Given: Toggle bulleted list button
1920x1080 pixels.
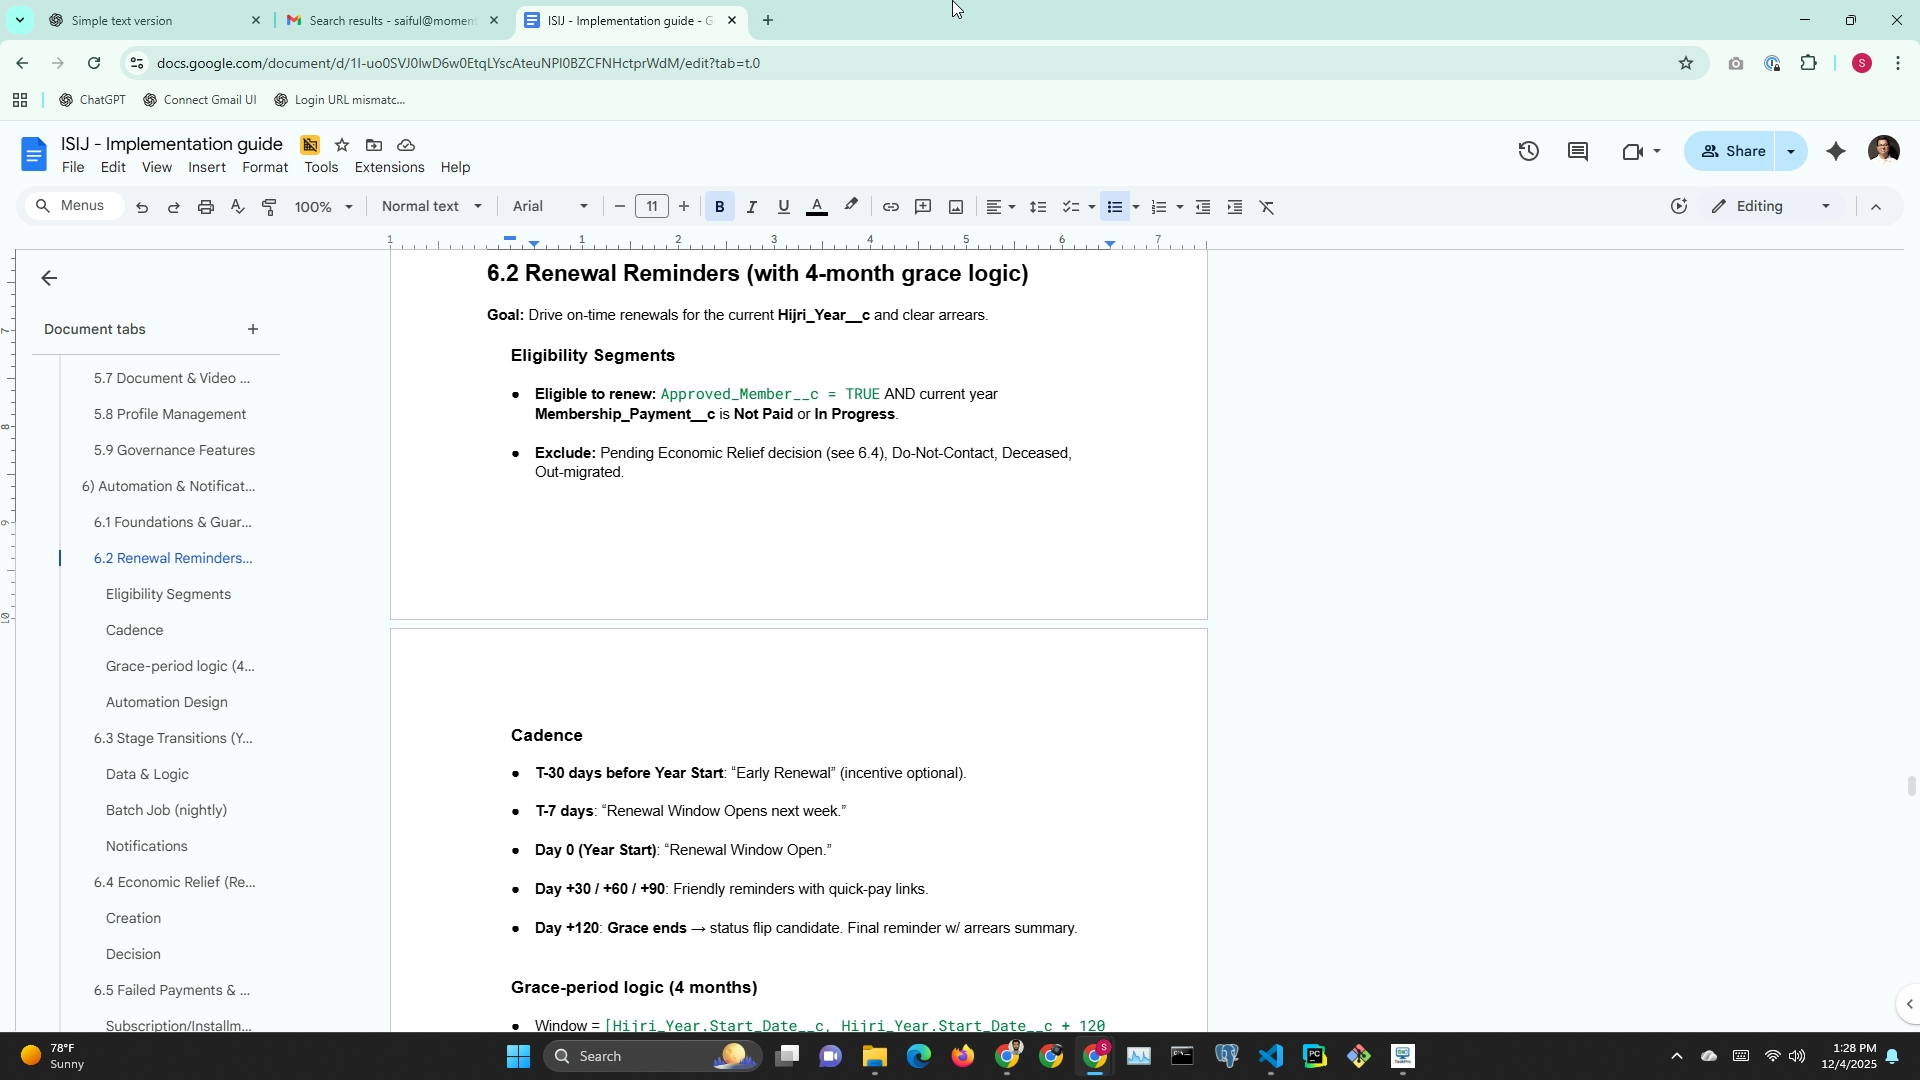Looking at the screenshot, I should pos(1115,207).
